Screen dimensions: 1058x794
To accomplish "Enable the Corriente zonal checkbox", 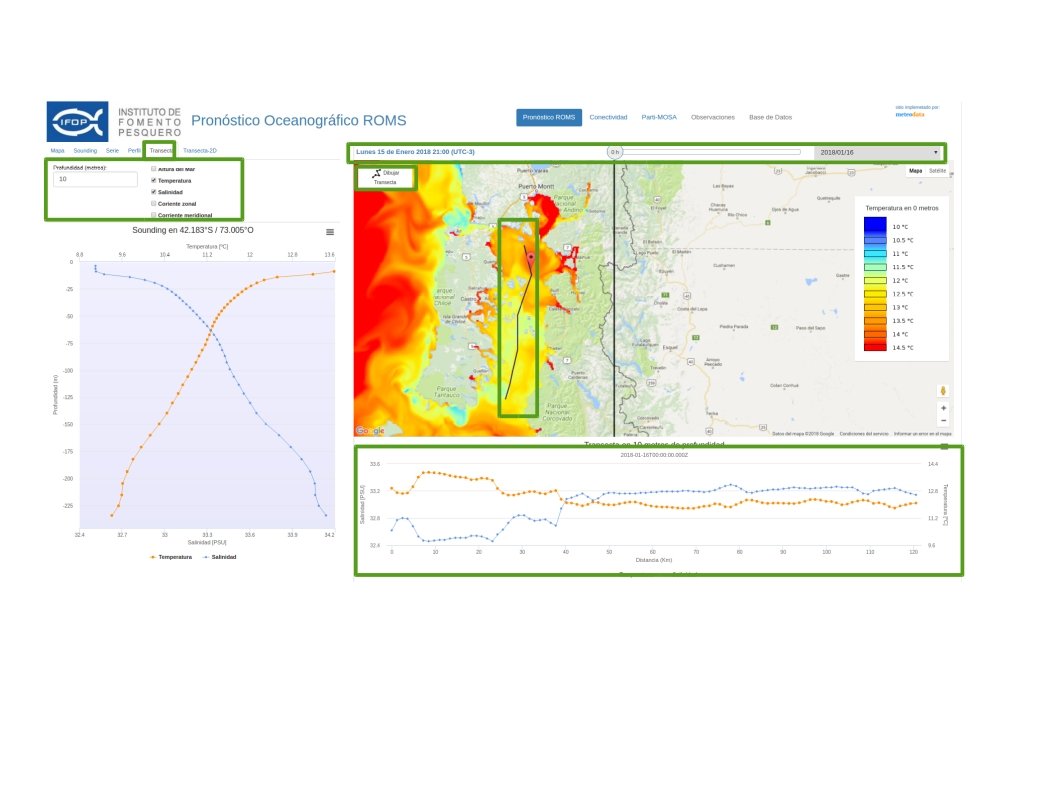I will click(154, 203).
